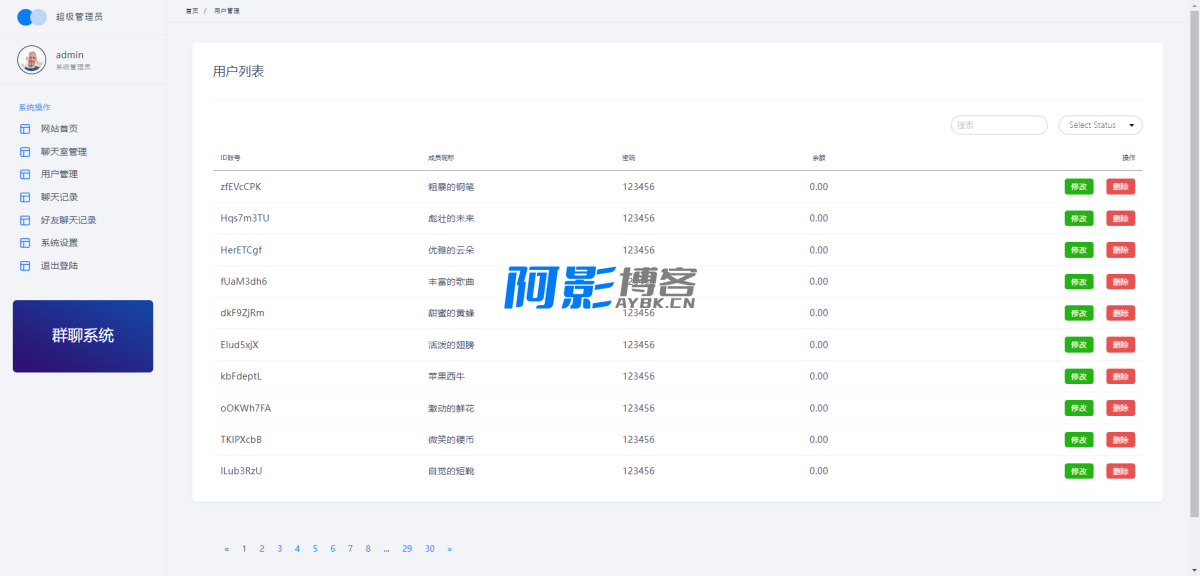Click nickname 优雅的云朵
Screen dimensions: 1200x576
(451, 250)
